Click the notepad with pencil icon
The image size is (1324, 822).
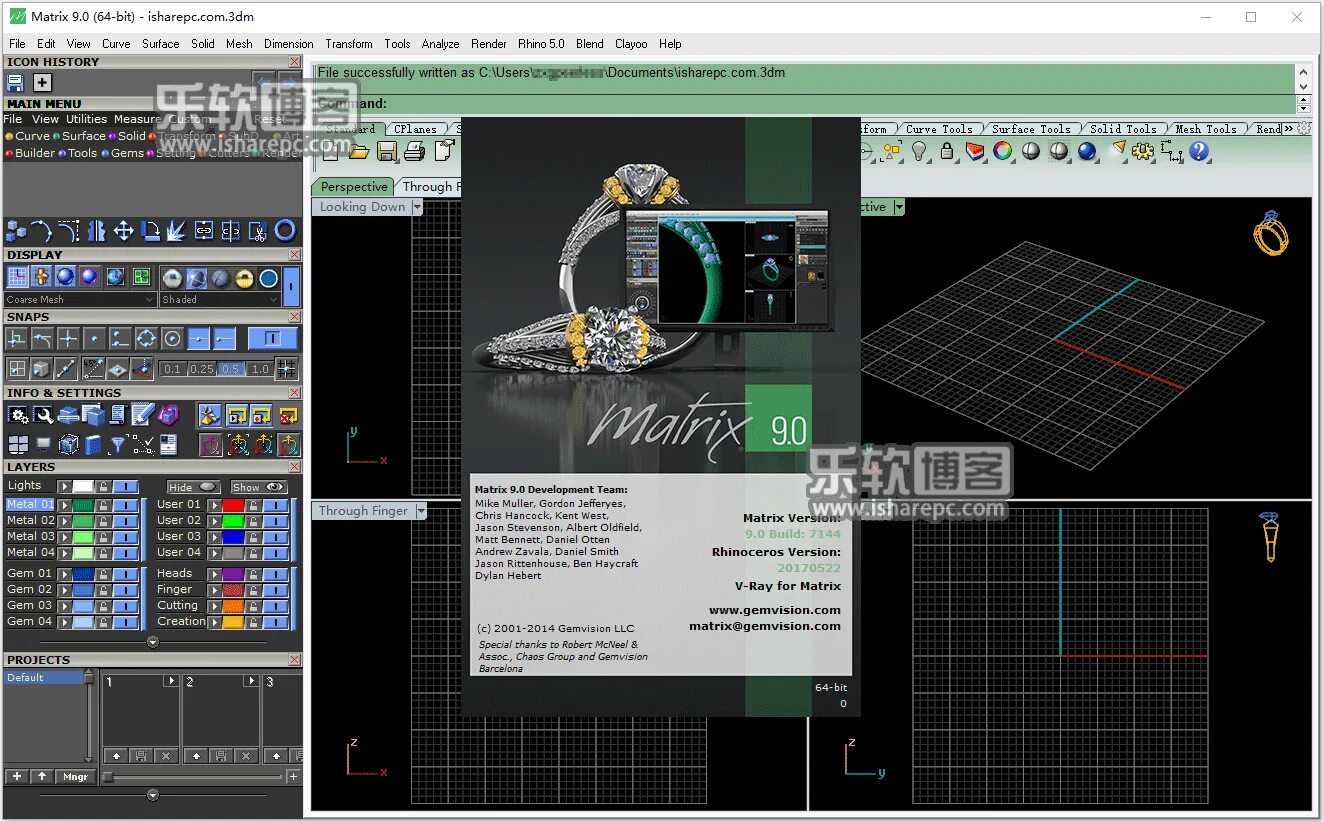tap(143, 415)
